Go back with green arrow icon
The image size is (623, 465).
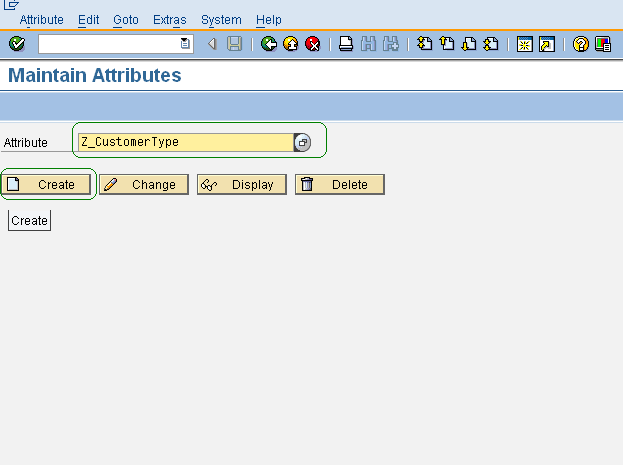(269, 44)
